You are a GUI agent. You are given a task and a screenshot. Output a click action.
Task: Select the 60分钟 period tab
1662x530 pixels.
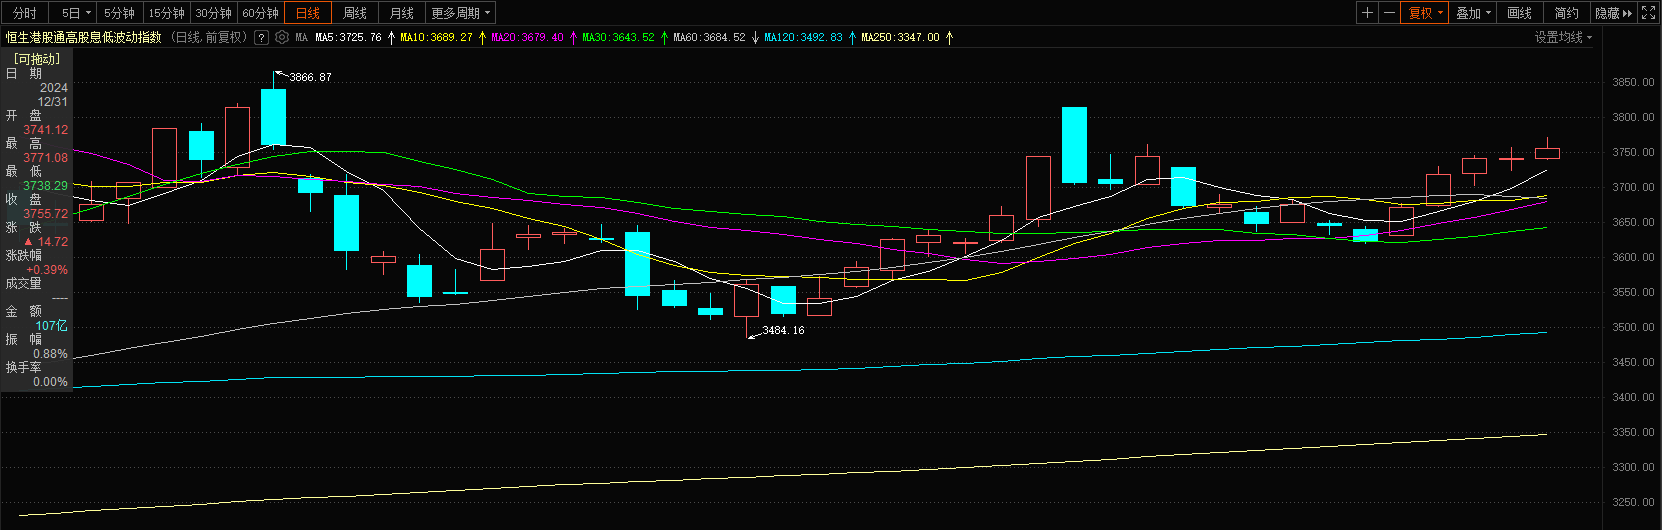tap(260, 13)
